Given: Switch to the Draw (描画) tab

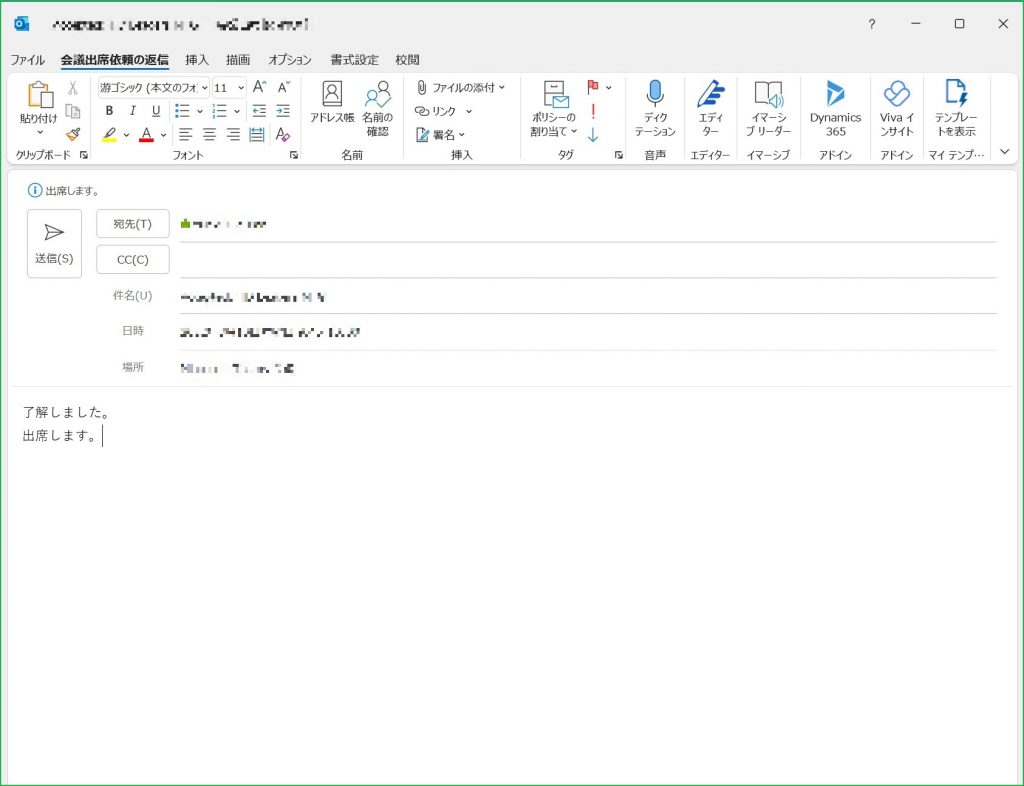Looking at the screenshot, I should (238, 60).
